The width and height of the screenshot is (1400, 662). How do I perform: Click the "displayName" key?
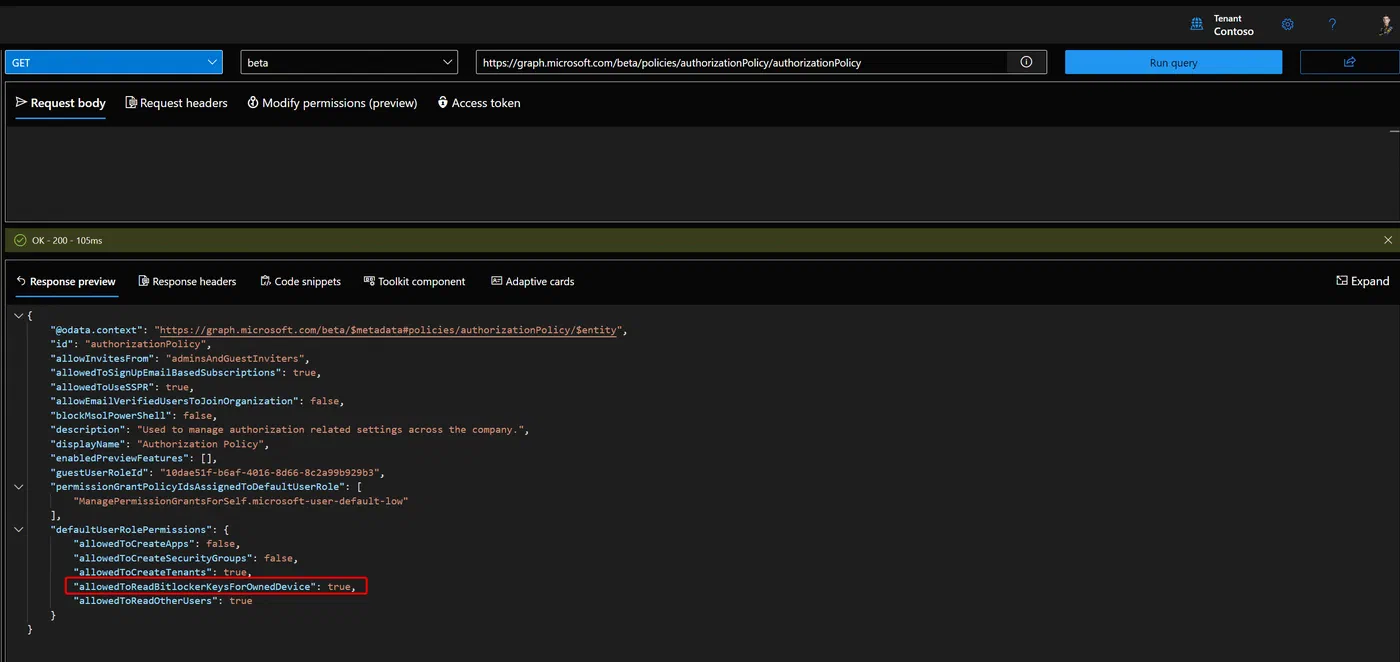[89, 444]
